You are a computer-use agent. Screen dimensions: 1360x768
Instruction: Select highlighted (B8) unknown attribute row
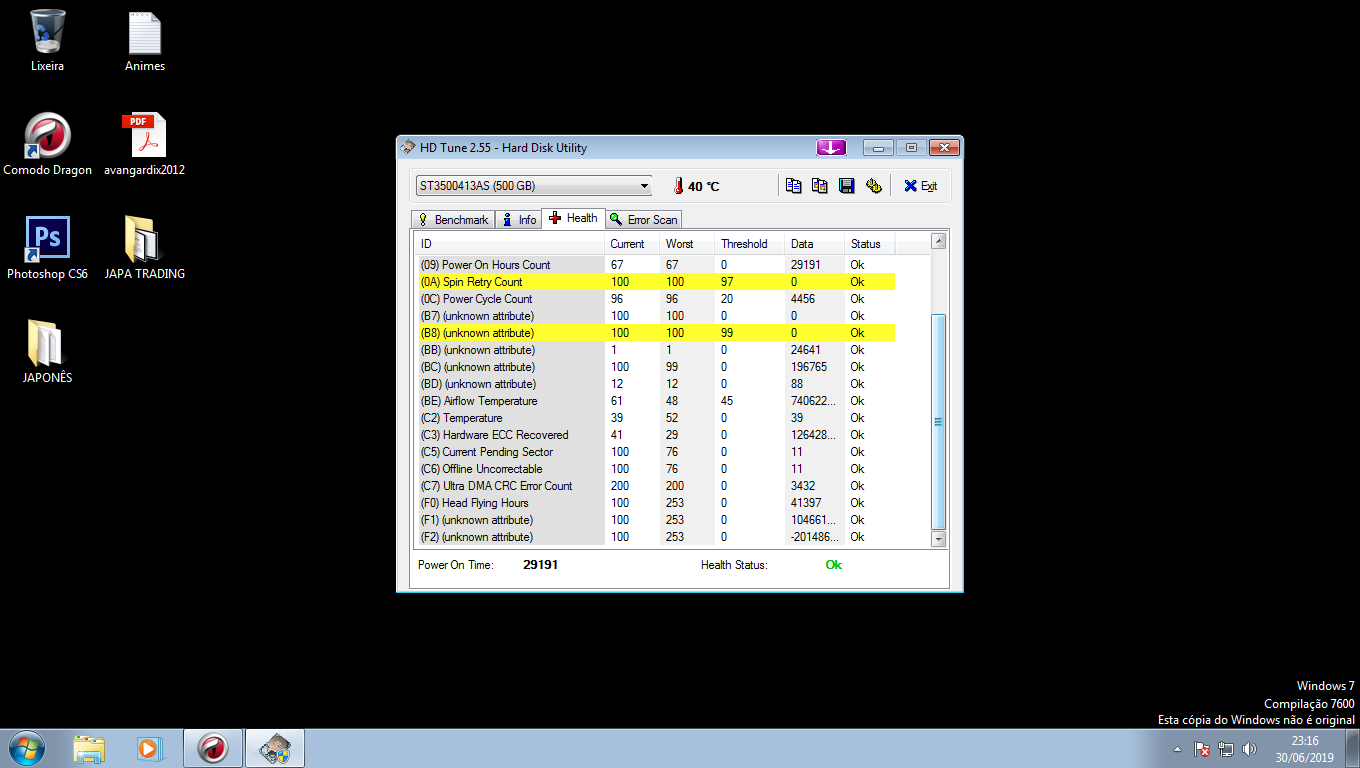point(655,333)
